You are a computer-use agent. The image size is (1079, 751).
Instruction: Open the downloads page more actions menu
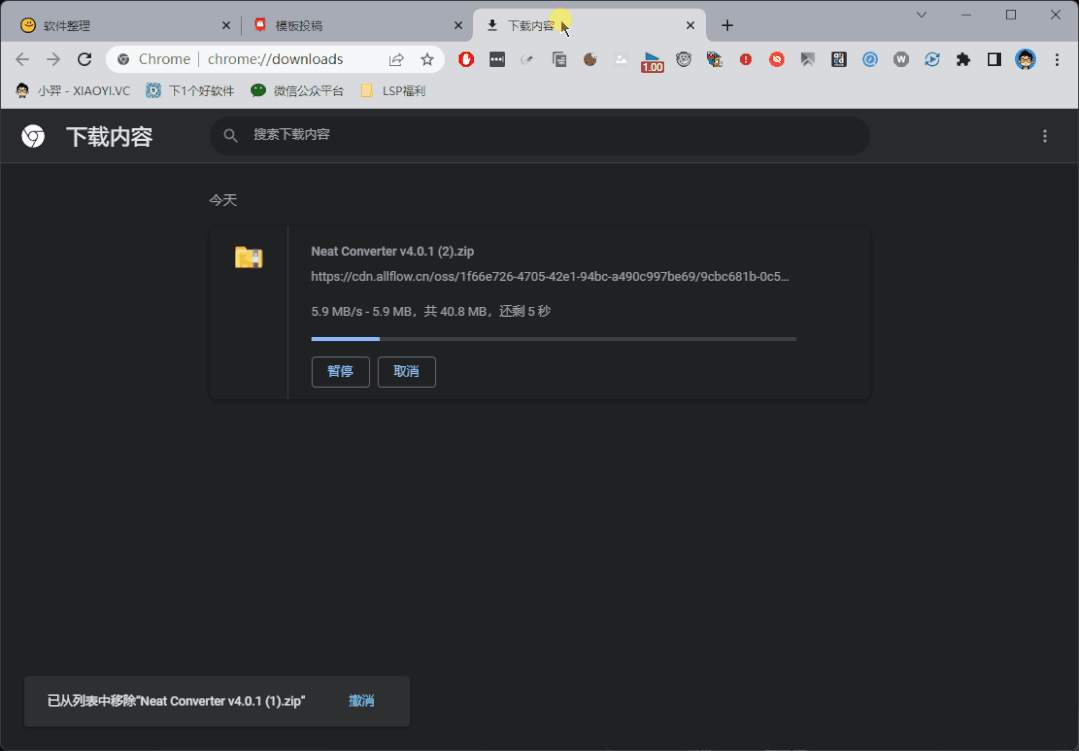click(1045, 136)
